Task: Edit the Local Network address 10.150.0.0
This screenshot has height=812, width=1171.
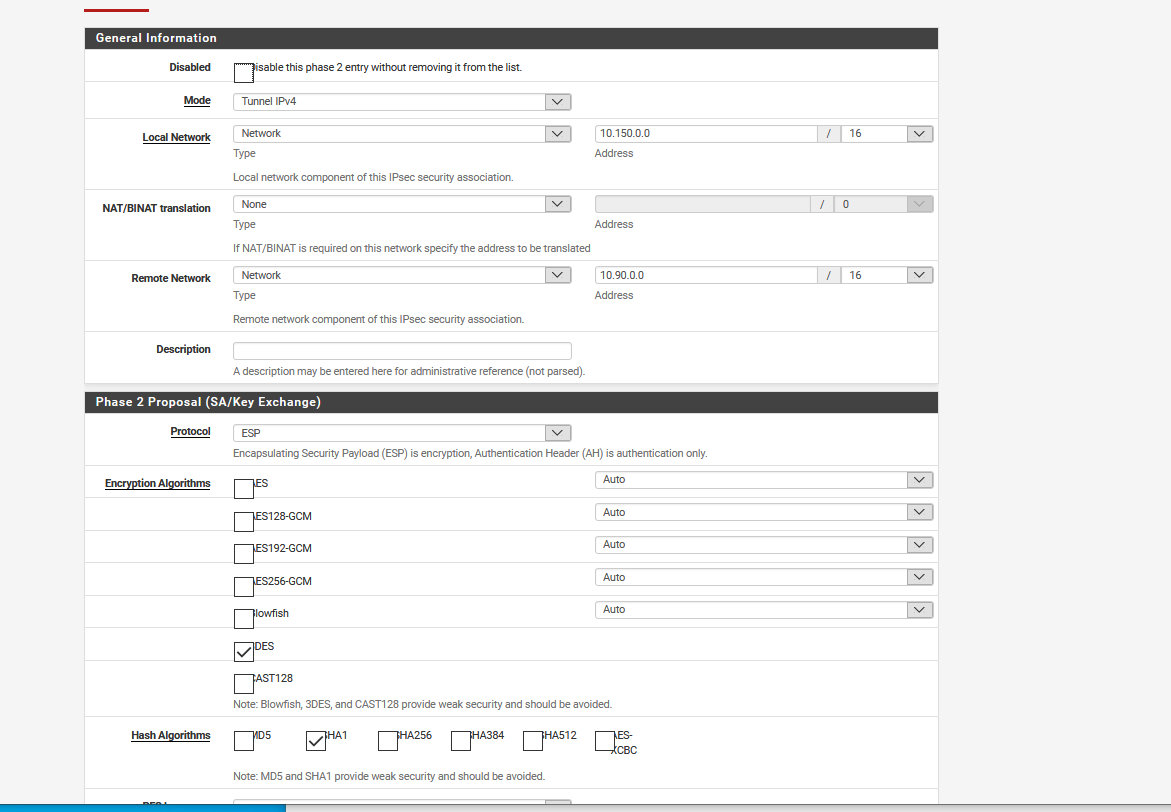Action: [x=706, y=134]
